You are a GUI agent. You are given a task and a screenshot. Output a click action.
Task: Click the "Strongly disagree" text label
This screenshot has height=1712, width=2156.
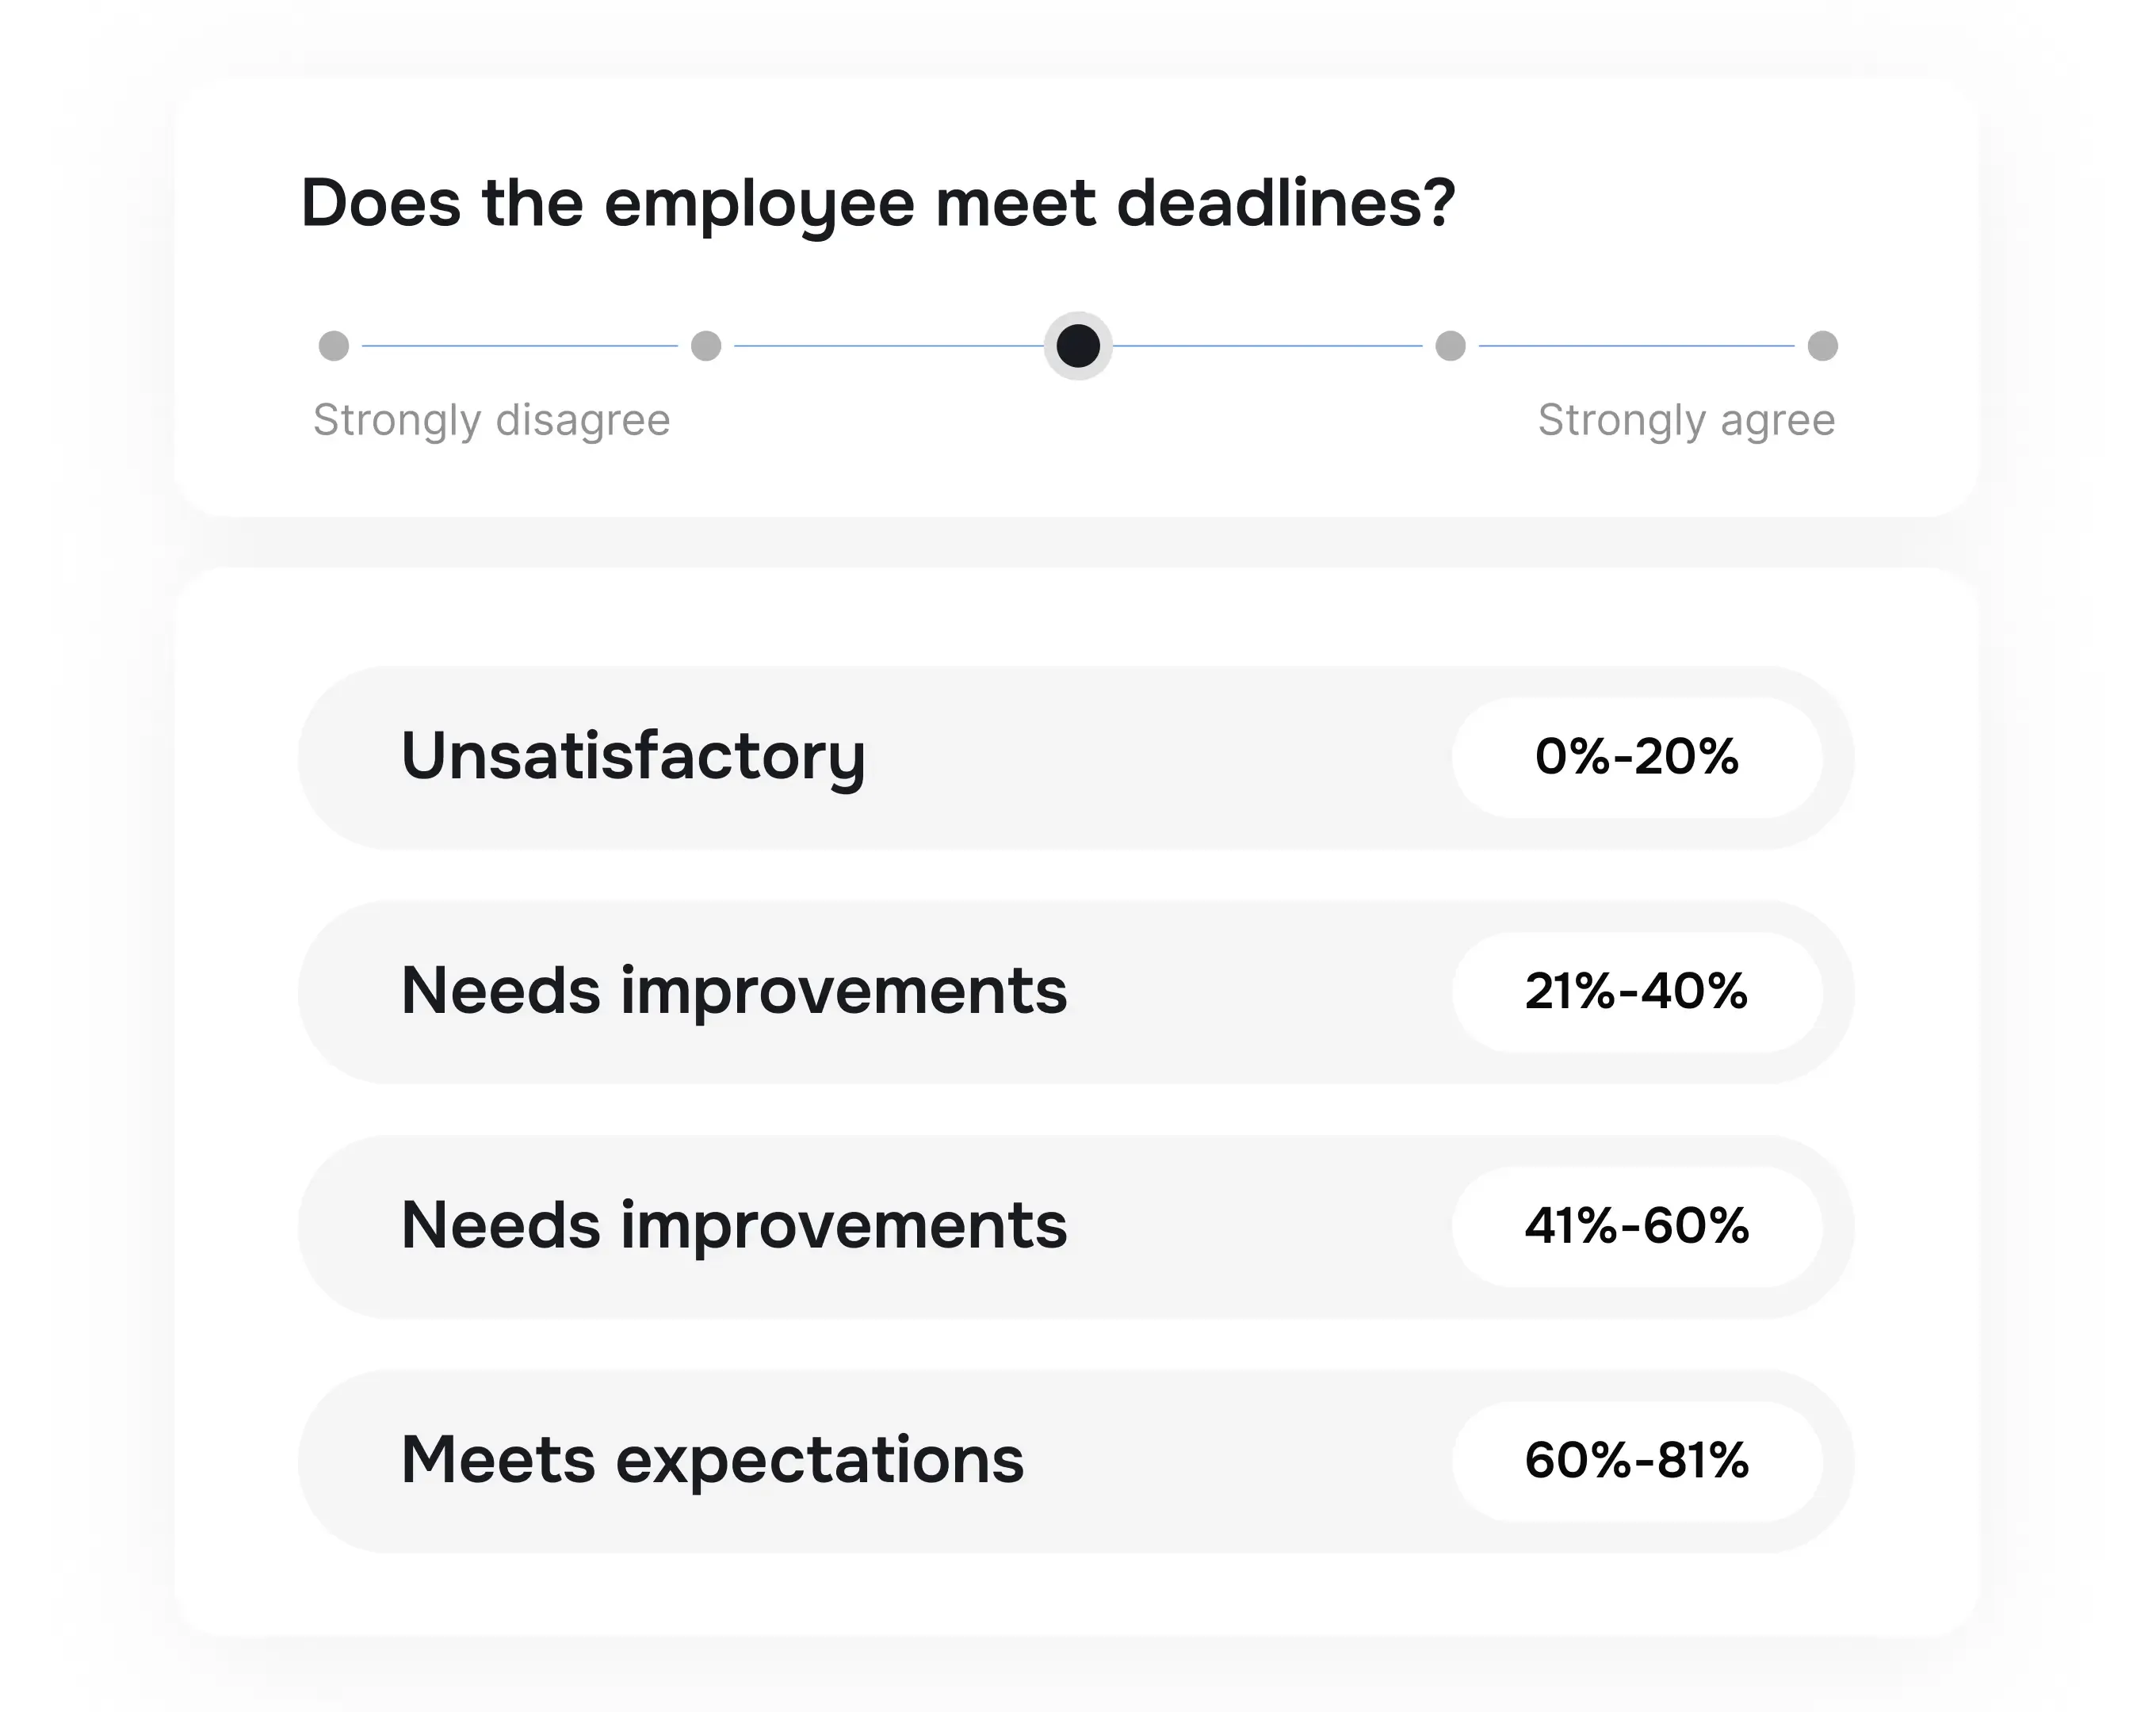tap(491, 420)
